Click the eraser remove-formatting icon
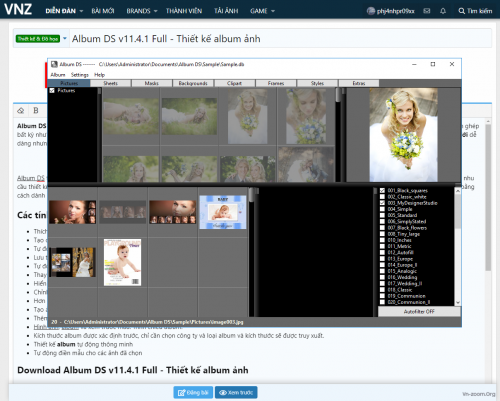The image size is (500, 401). tap(21, 111)
